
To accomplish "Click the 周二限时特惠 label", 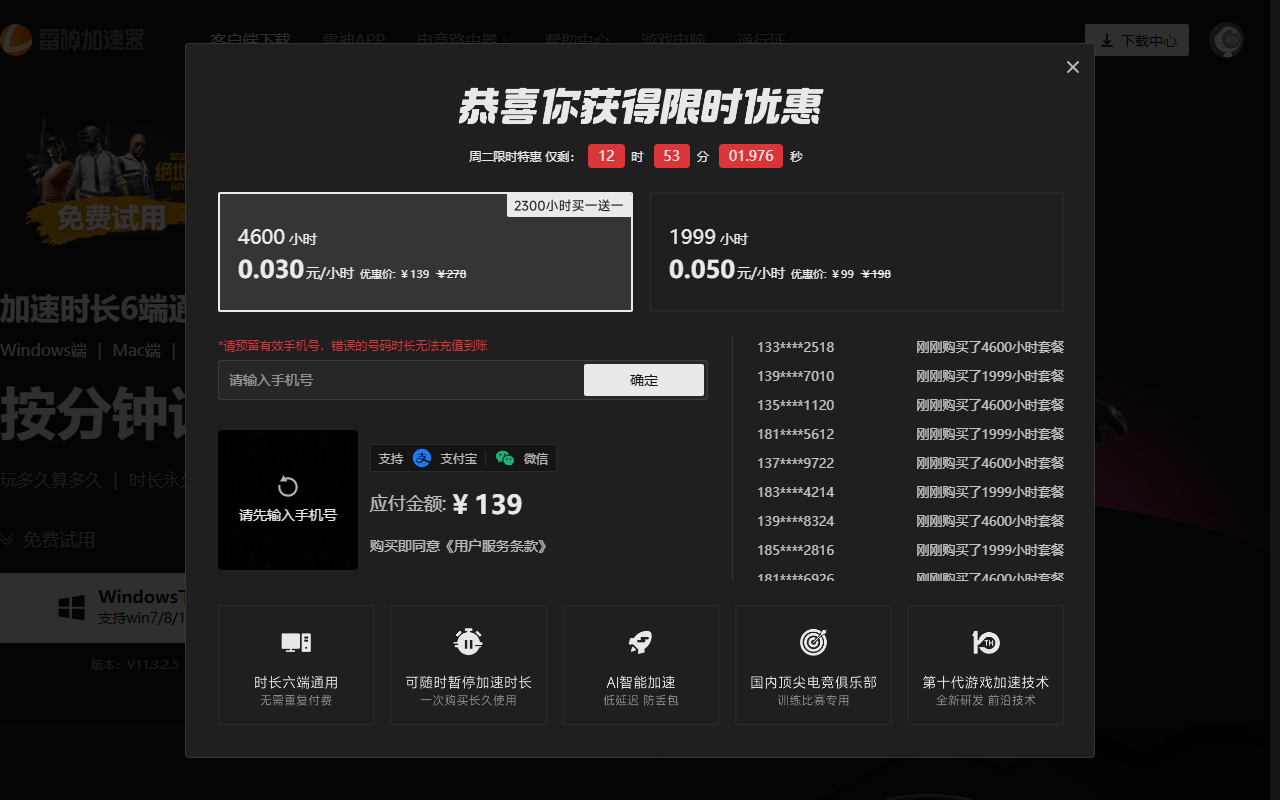I will click(x=505, y=157).
